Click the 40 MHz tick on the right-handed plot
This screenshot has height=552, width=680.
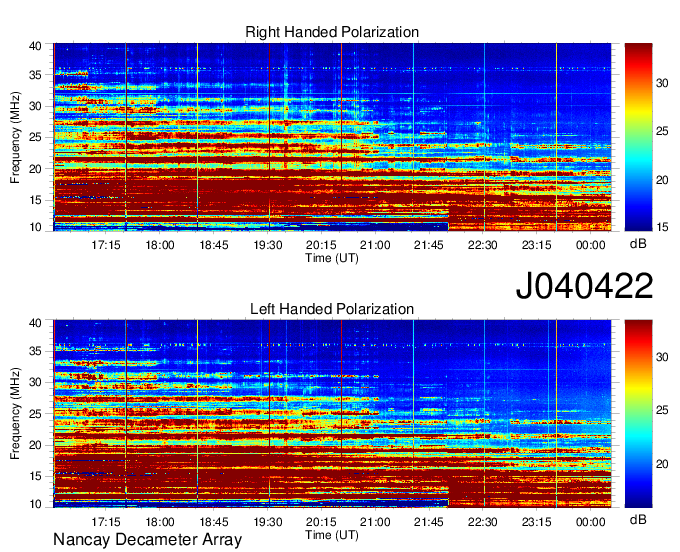pos(35,46)
